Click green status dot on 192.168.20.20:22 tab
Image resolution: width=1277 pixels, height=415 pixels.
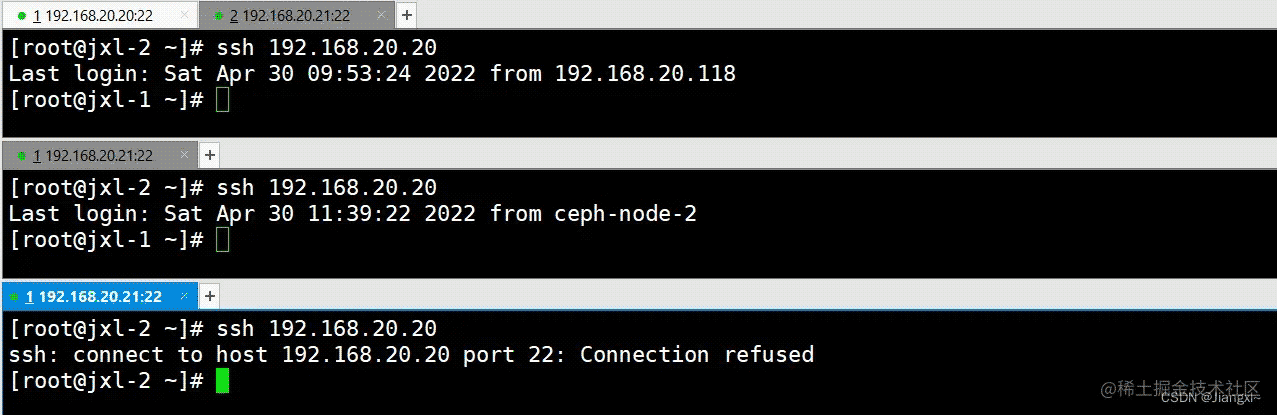click(x=22, y=15)
